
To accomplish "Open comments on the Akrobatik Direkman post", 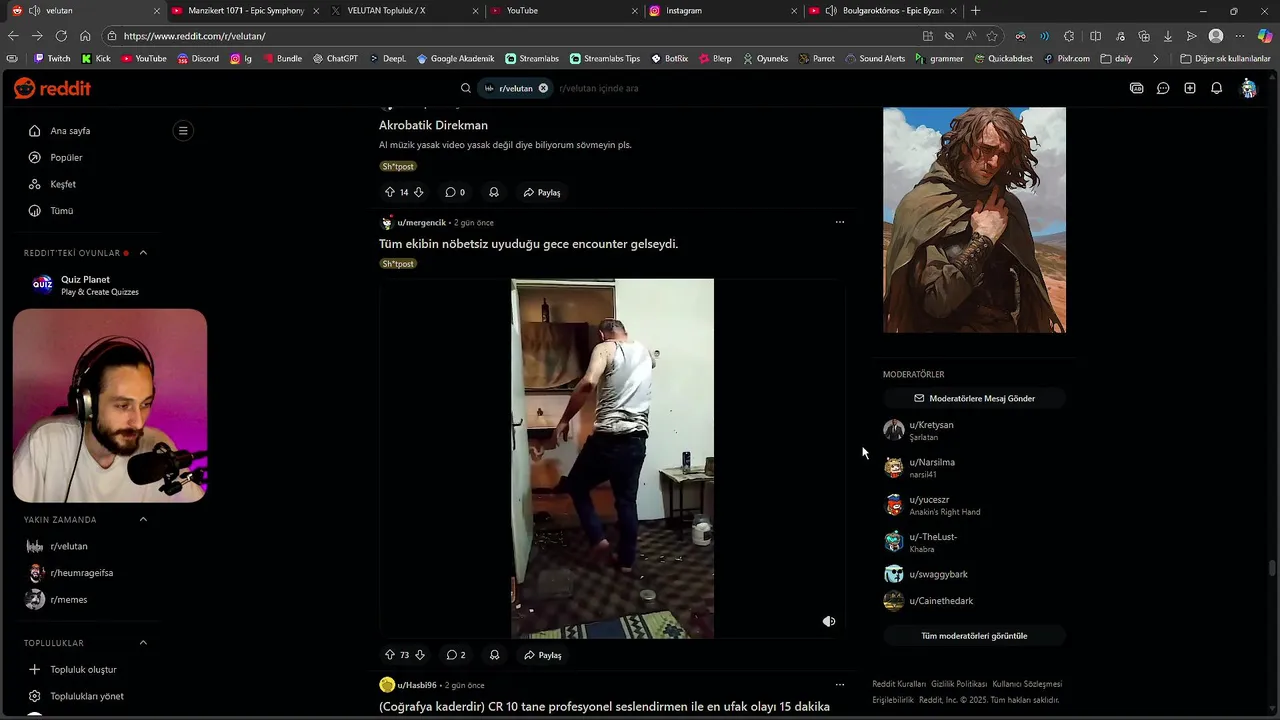I will coord(455,192).
